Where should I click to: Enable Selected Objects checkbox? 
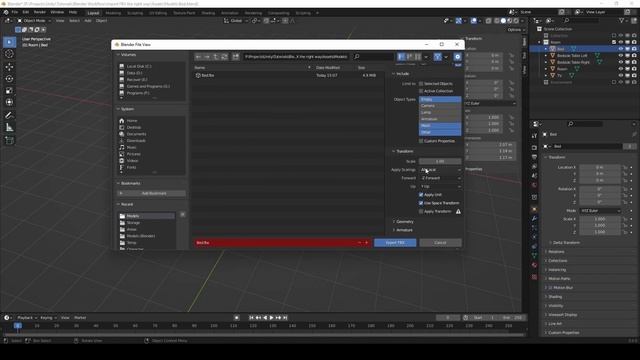[x=421, y=84]
